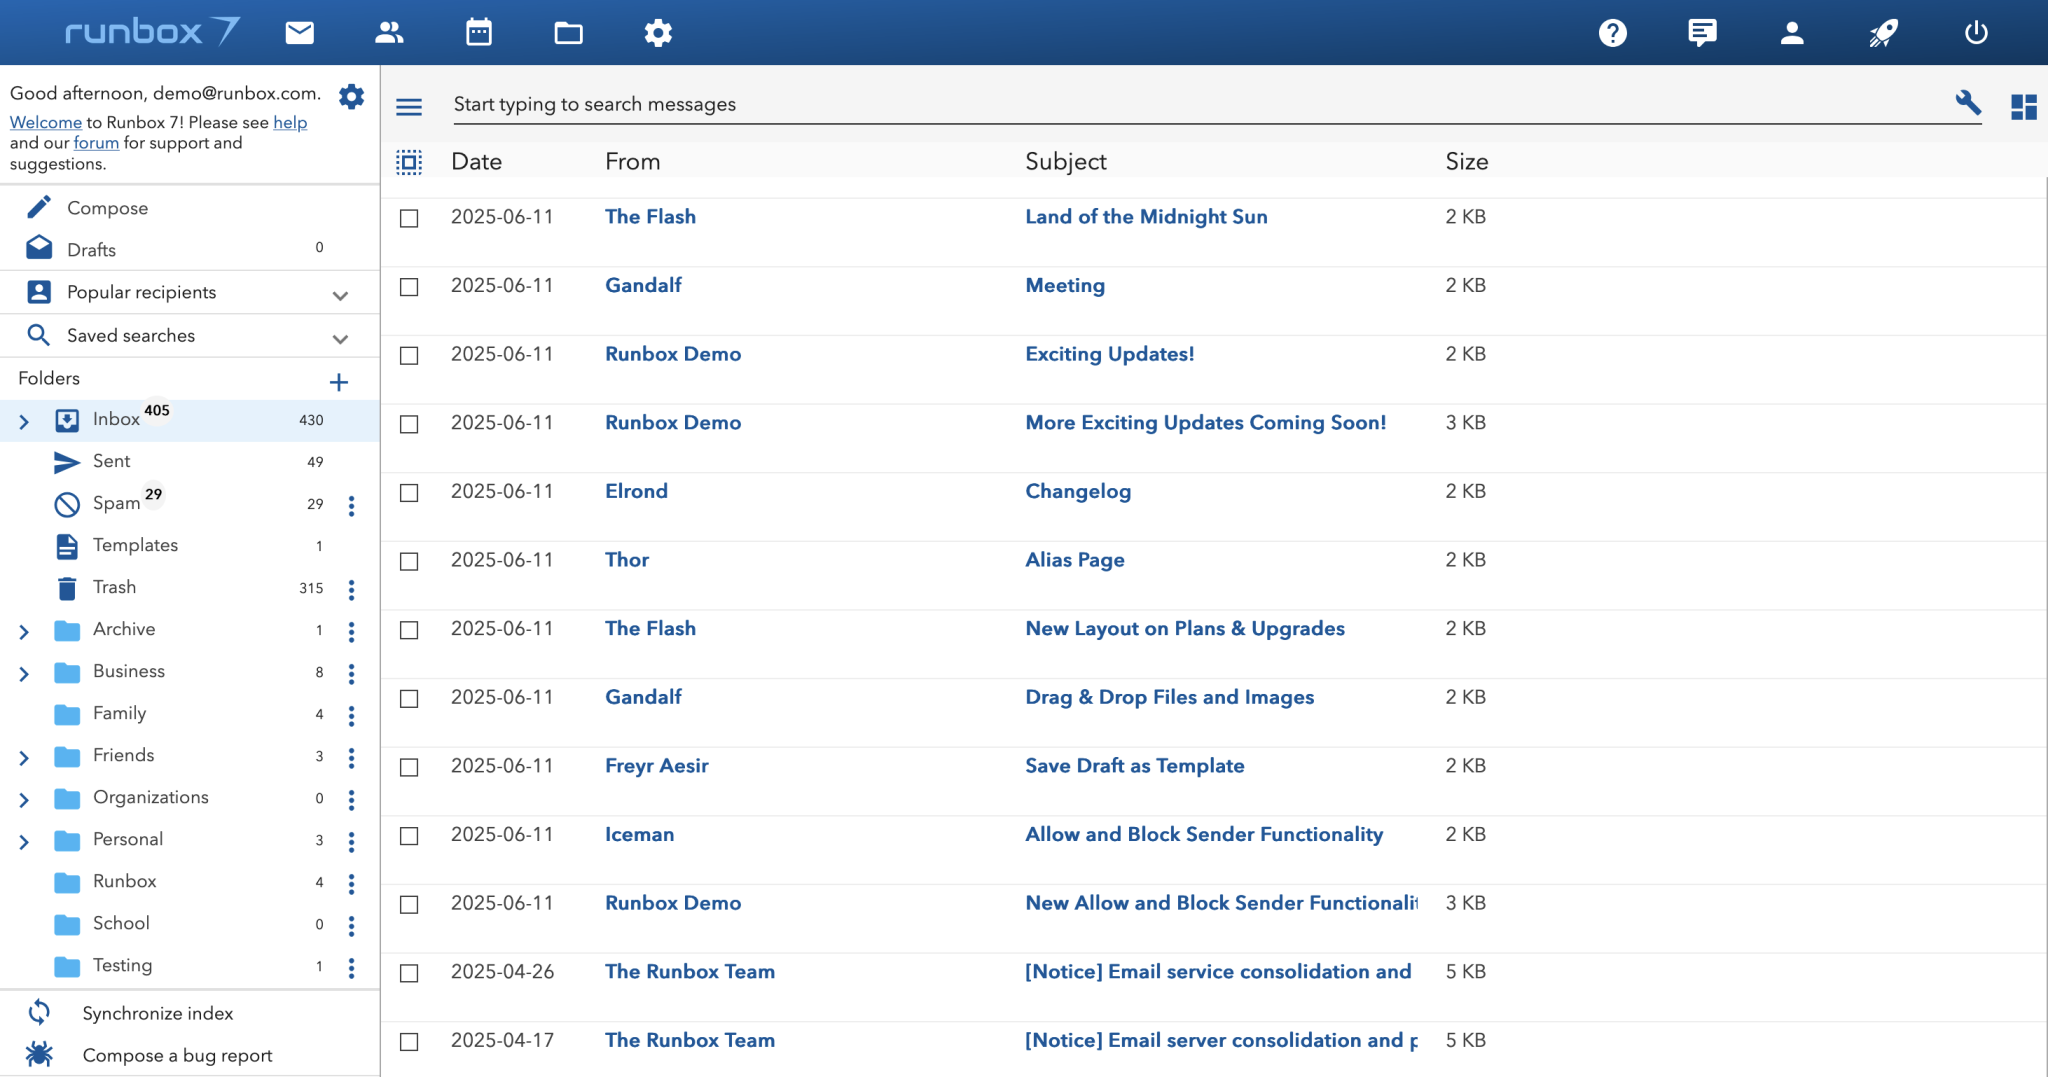This screenshot has height=1077, width=2048.
Task: Add a new folder with plus icon
Action: click(339, 382)
